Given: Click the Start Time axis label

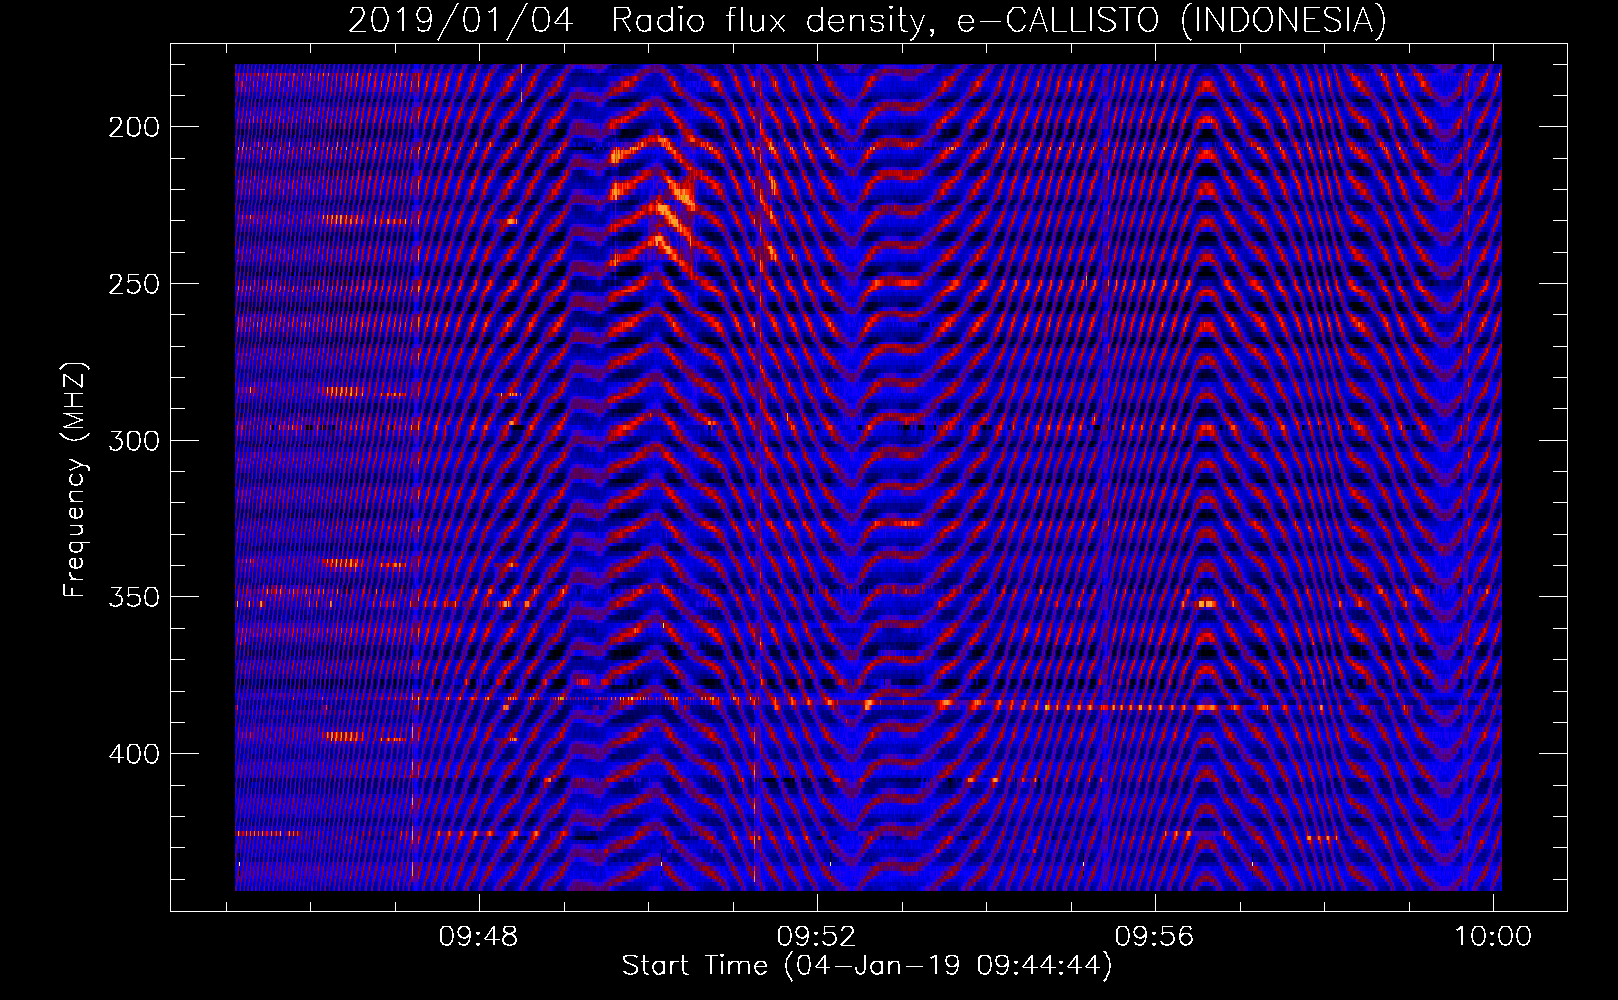Looking at the screenshot, I should click(867, 966).
